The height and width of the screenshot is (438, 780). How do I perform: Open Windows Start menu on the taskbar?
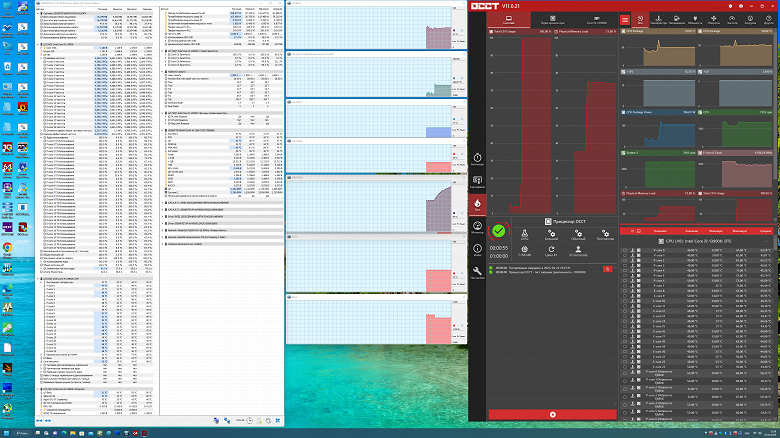pos(6,433)
